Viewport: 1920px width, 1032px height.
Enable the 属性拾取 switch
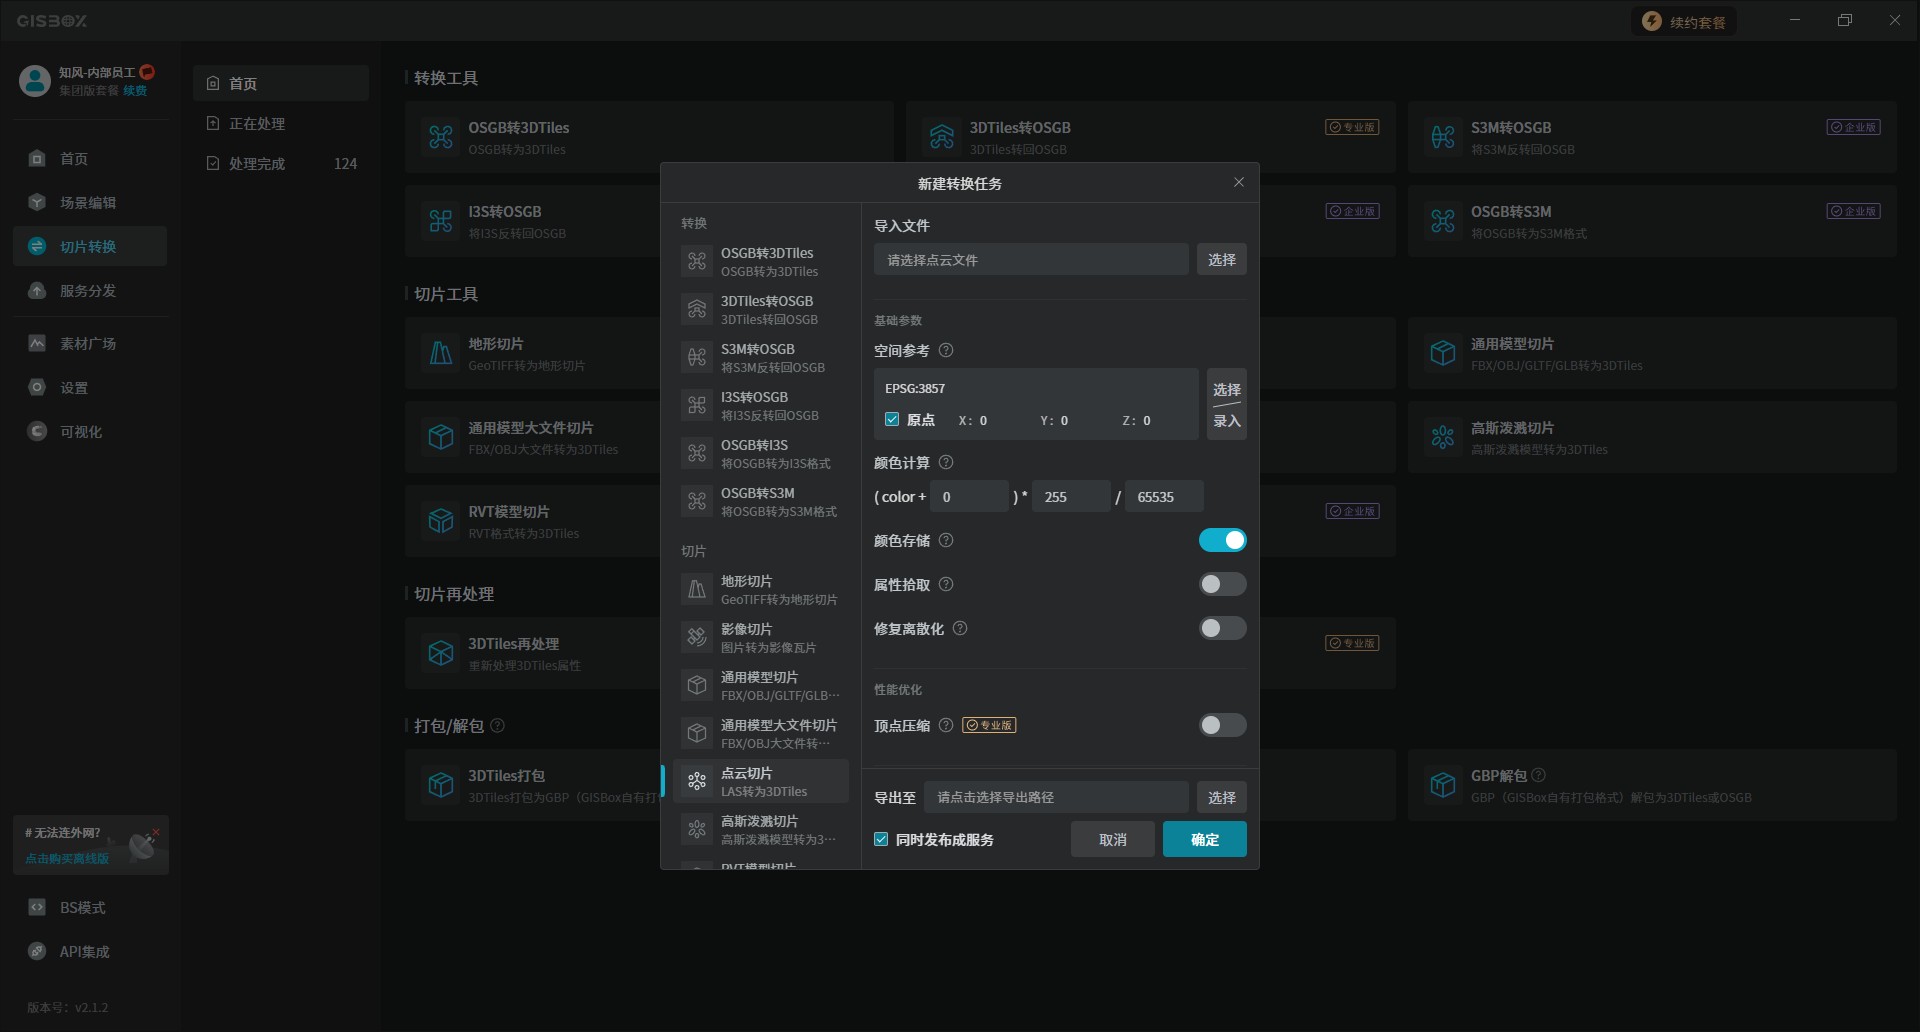(1222, 585)
